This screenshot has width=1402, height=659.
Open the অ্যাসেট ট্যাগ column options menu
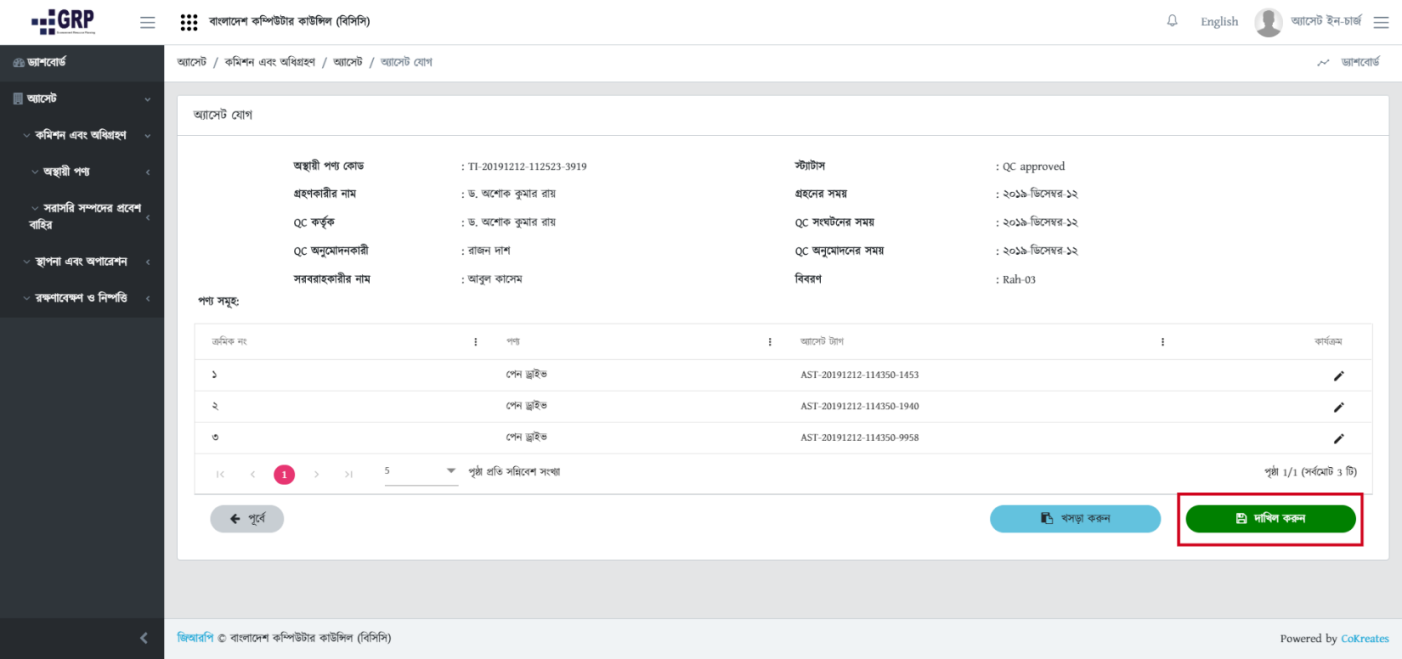(x=1162, y=342)
